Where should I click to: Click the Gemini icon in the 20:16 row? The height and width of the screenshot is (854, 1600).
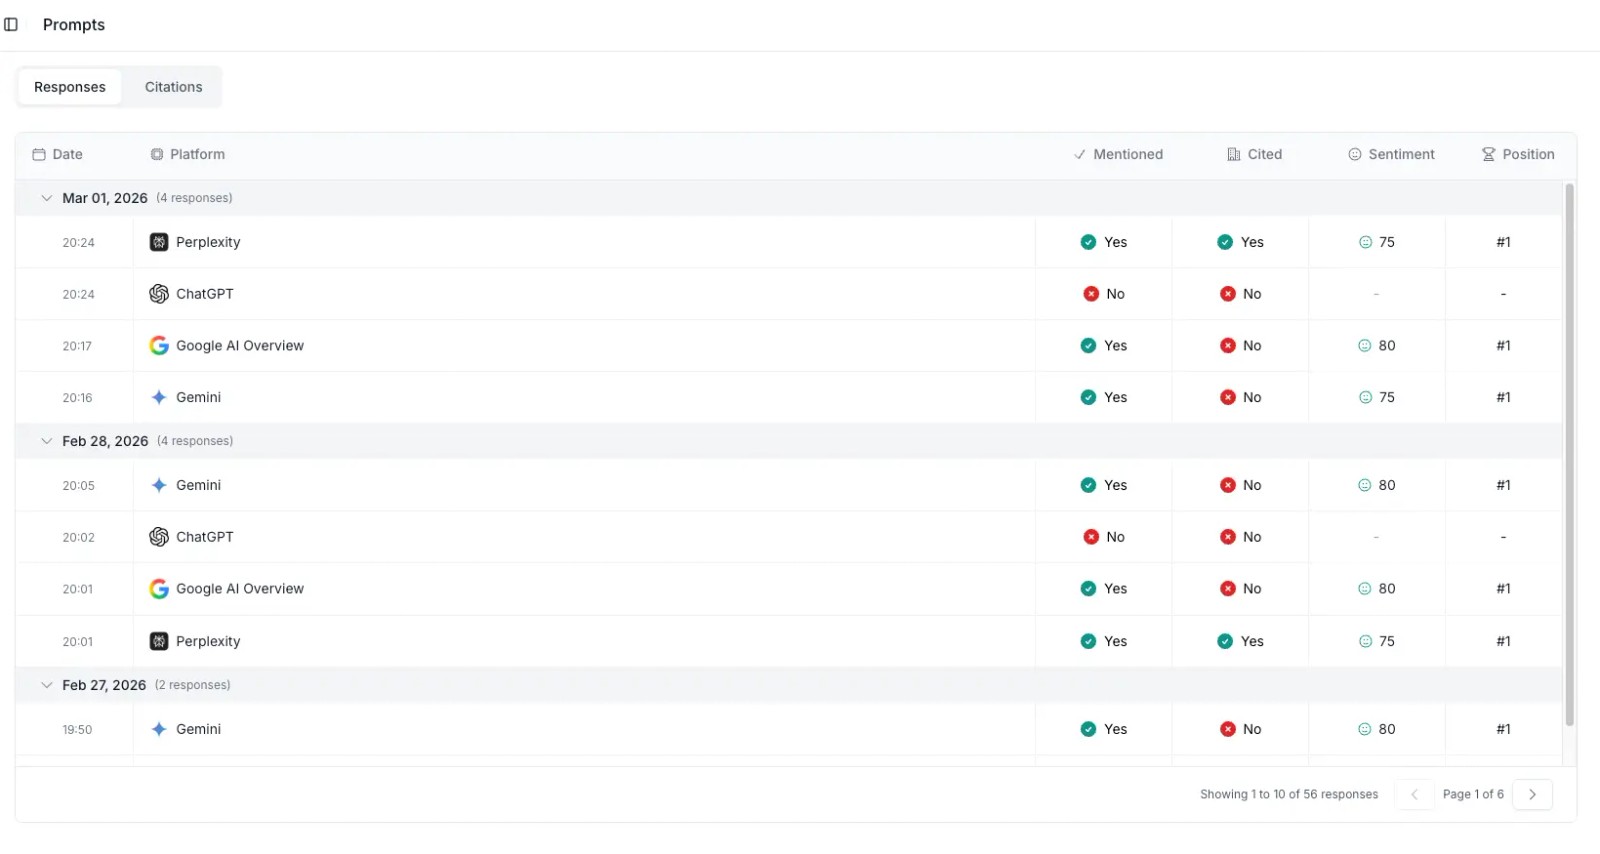tap(159, 397)
